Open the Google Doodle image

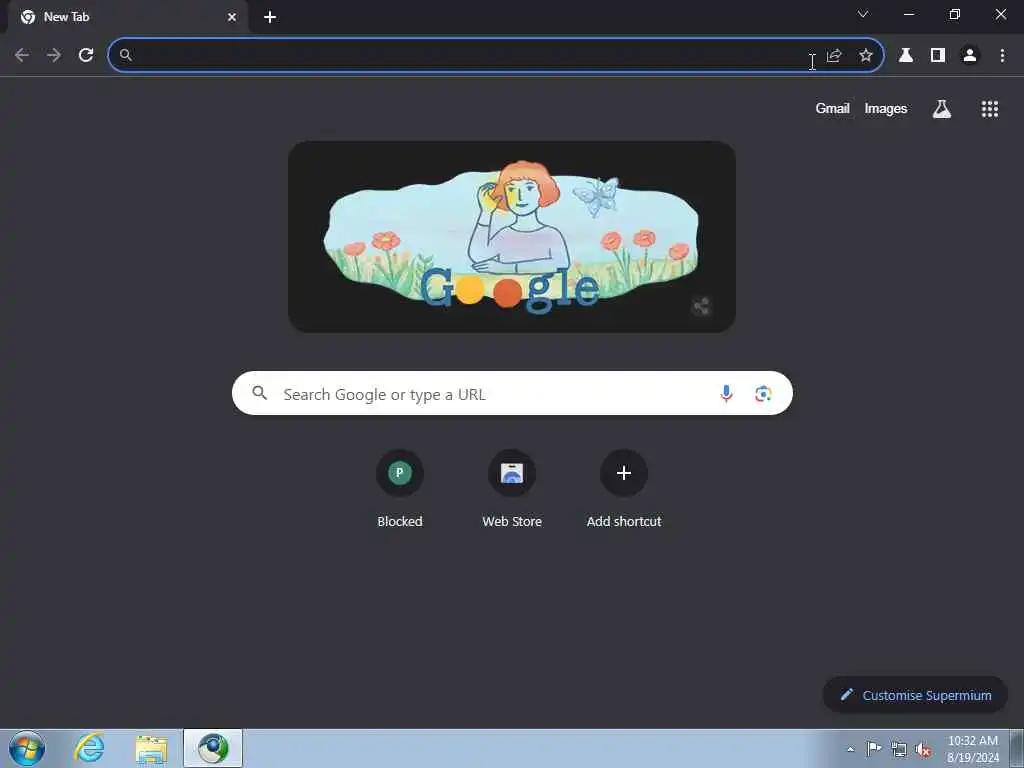[x=512, y=236]
